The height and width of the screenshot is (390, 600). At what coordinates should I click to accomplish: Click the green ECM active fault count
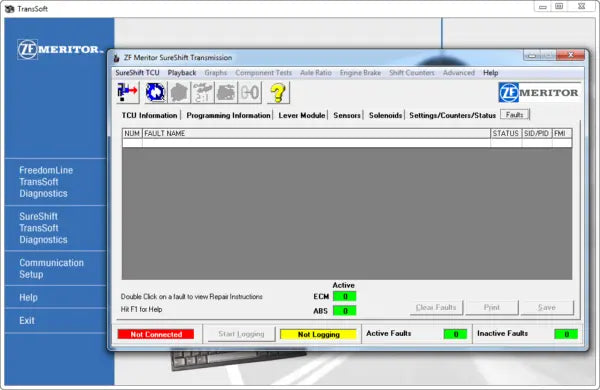(x=344, y=296)
